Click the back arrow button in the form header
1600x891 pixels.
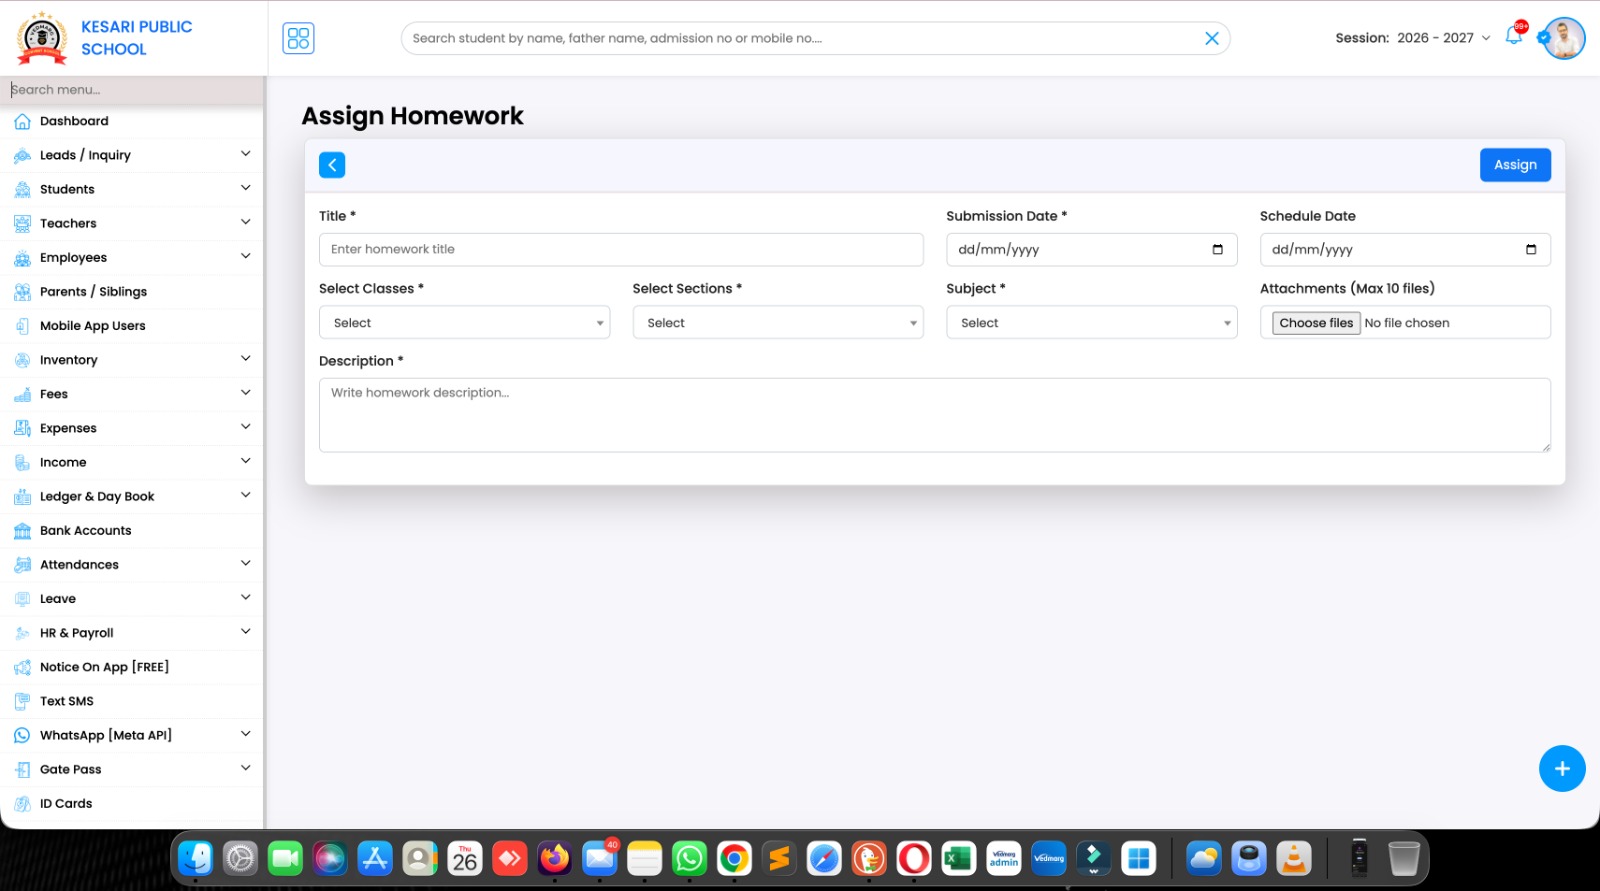tap(332, 165)
